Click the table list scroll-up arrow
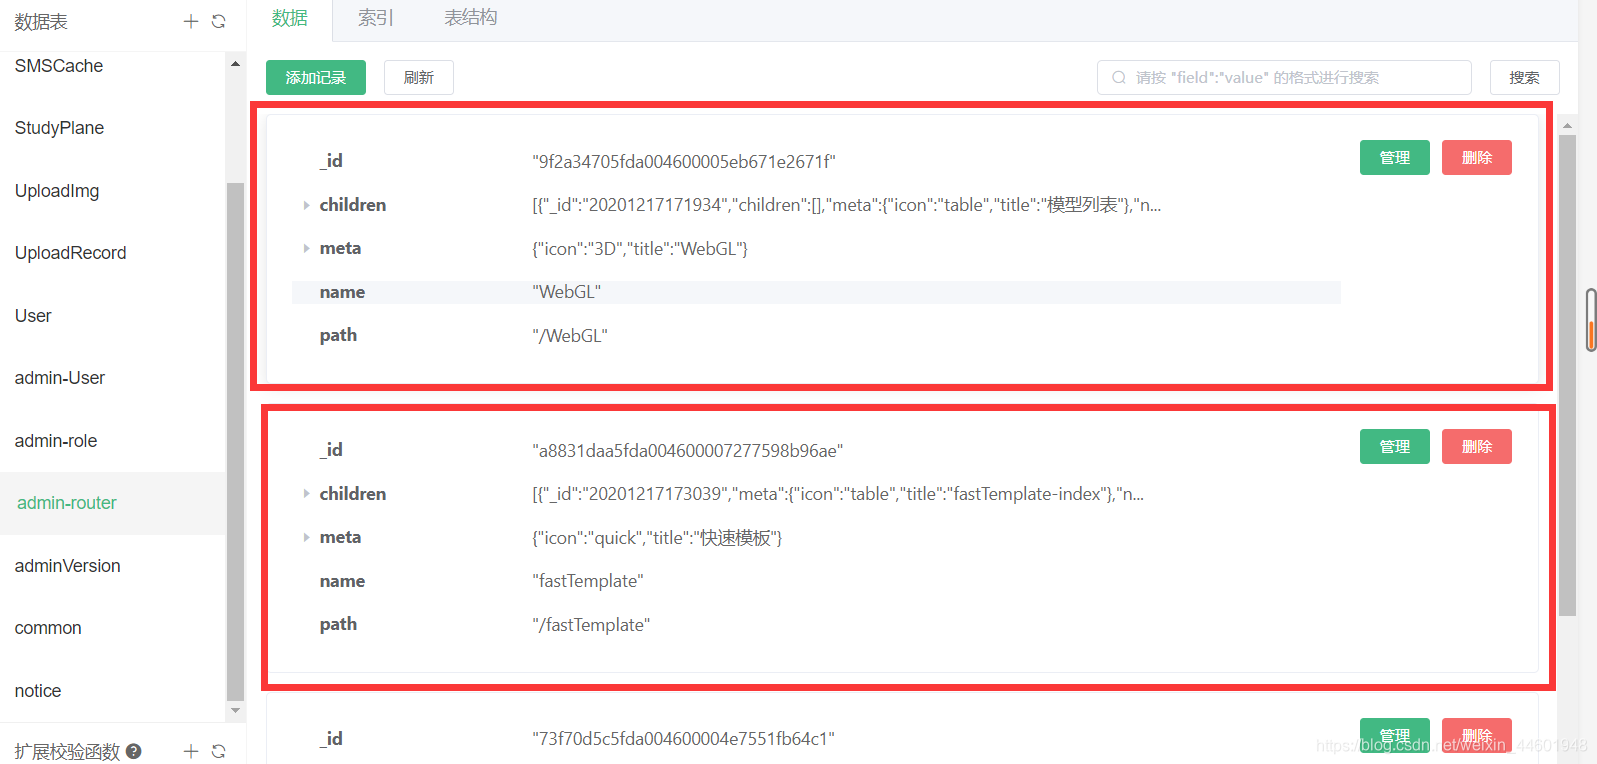Image resolution: width=1597 pixels, height=764 pixels. pos(235,64)
